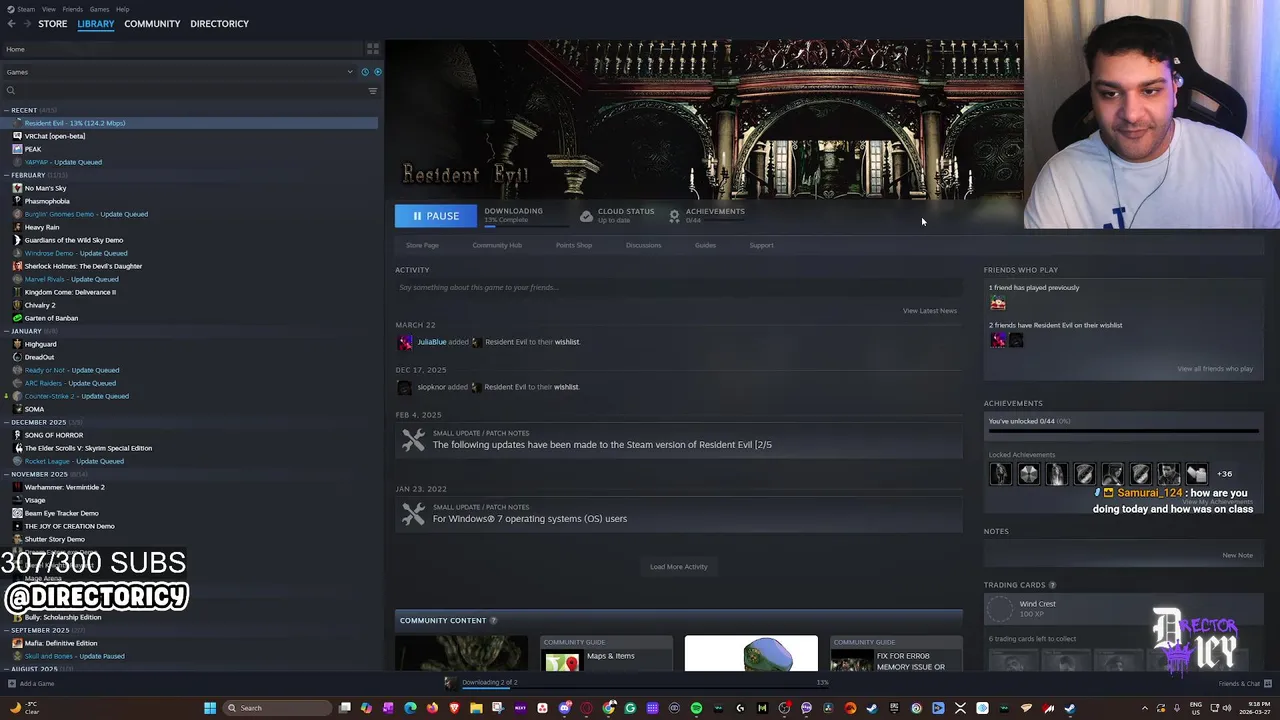Open the Friends menu
The image size is (1280, 720).
point(72,9)
